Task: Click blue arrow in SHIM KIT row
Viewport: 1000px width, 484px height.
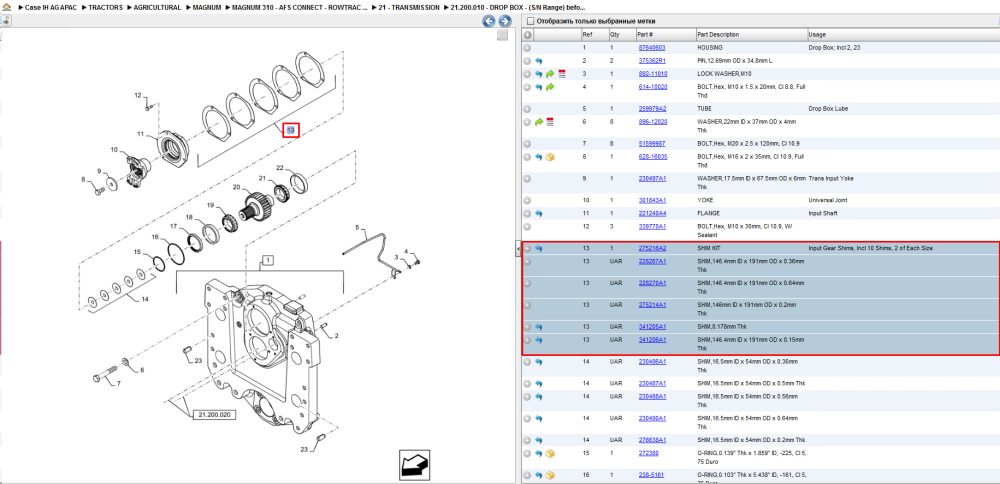Action: [x=539, y=249]
